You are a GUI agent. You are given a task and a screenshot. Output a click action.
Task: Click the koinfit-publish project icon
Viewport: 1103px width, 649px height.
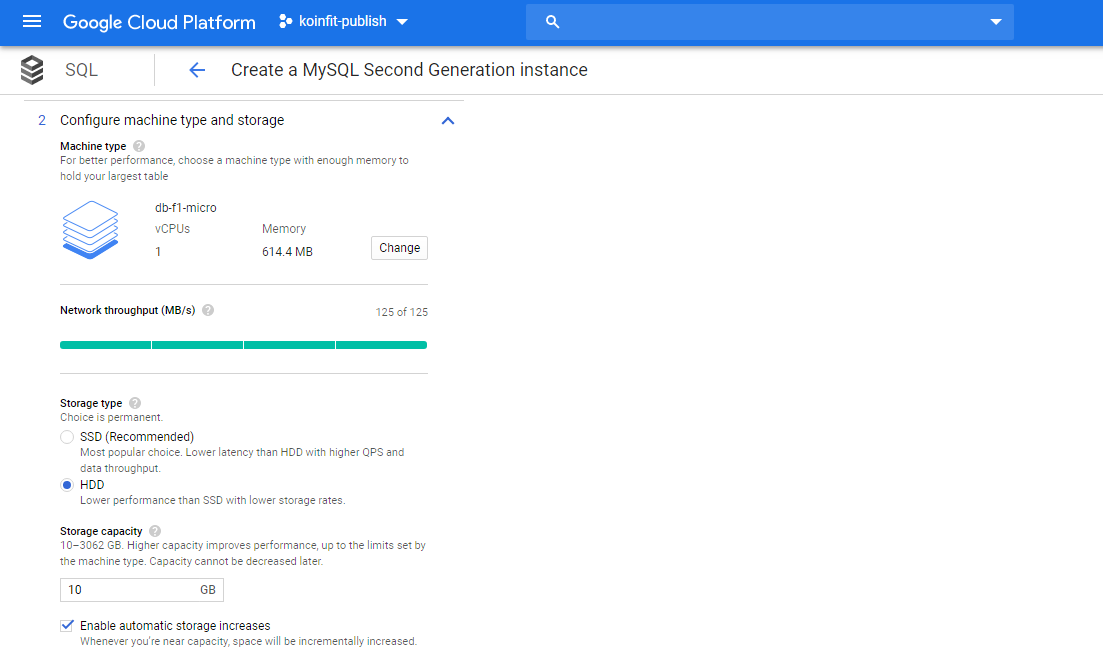click(285, 22)
